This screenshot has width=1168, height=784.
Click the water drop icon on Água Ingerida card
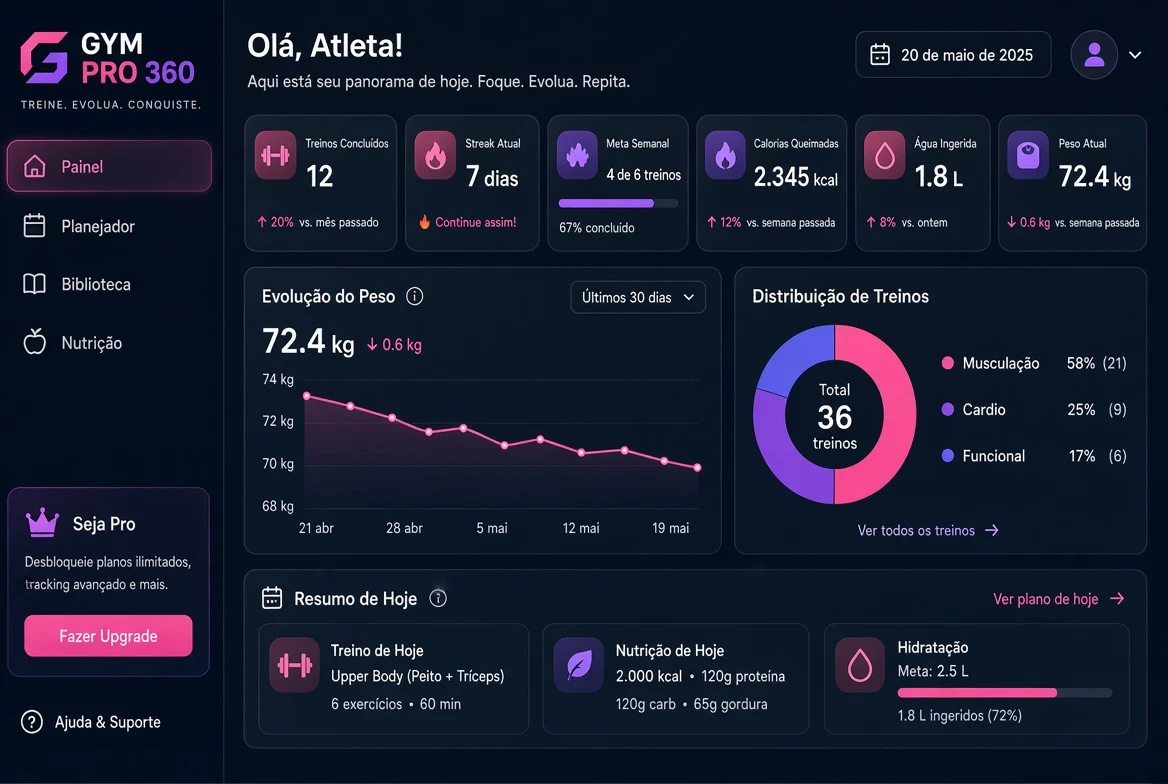(884, 155)
